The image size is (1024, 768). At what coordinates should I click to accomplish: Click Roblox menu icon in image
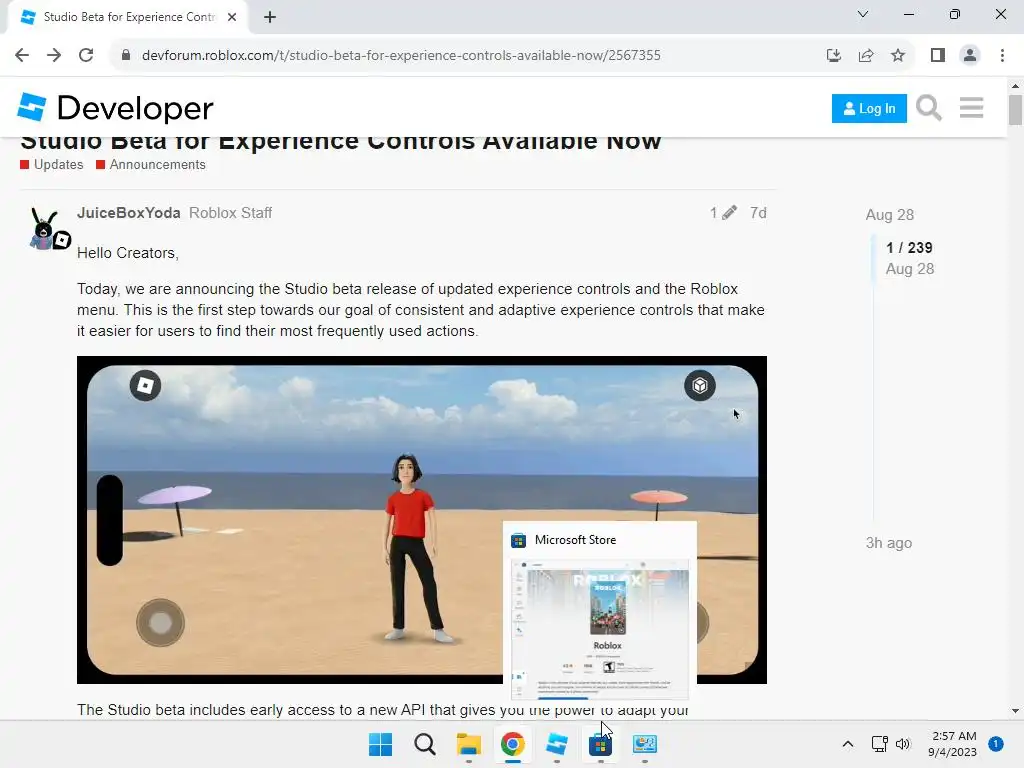(145, 385)
